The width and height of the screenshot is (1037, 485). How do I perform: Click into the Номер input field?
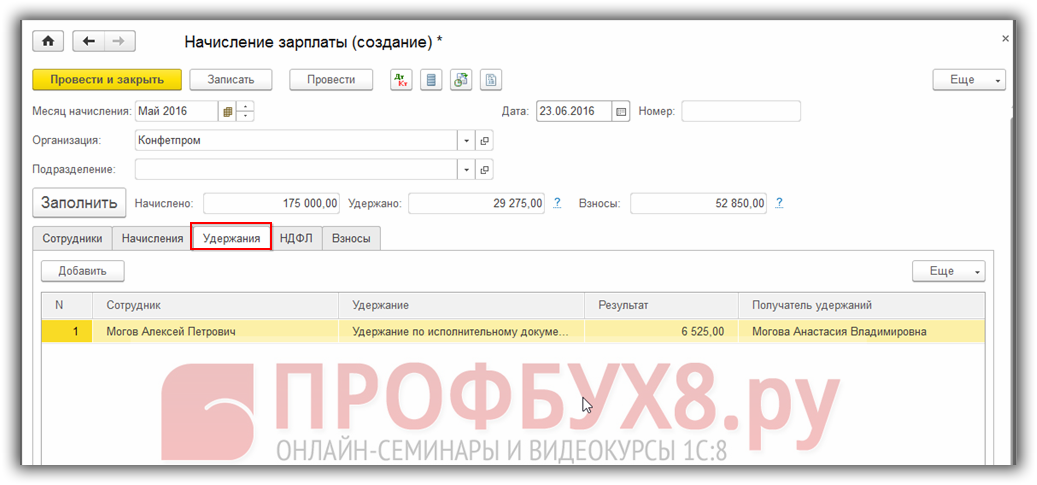740,111
